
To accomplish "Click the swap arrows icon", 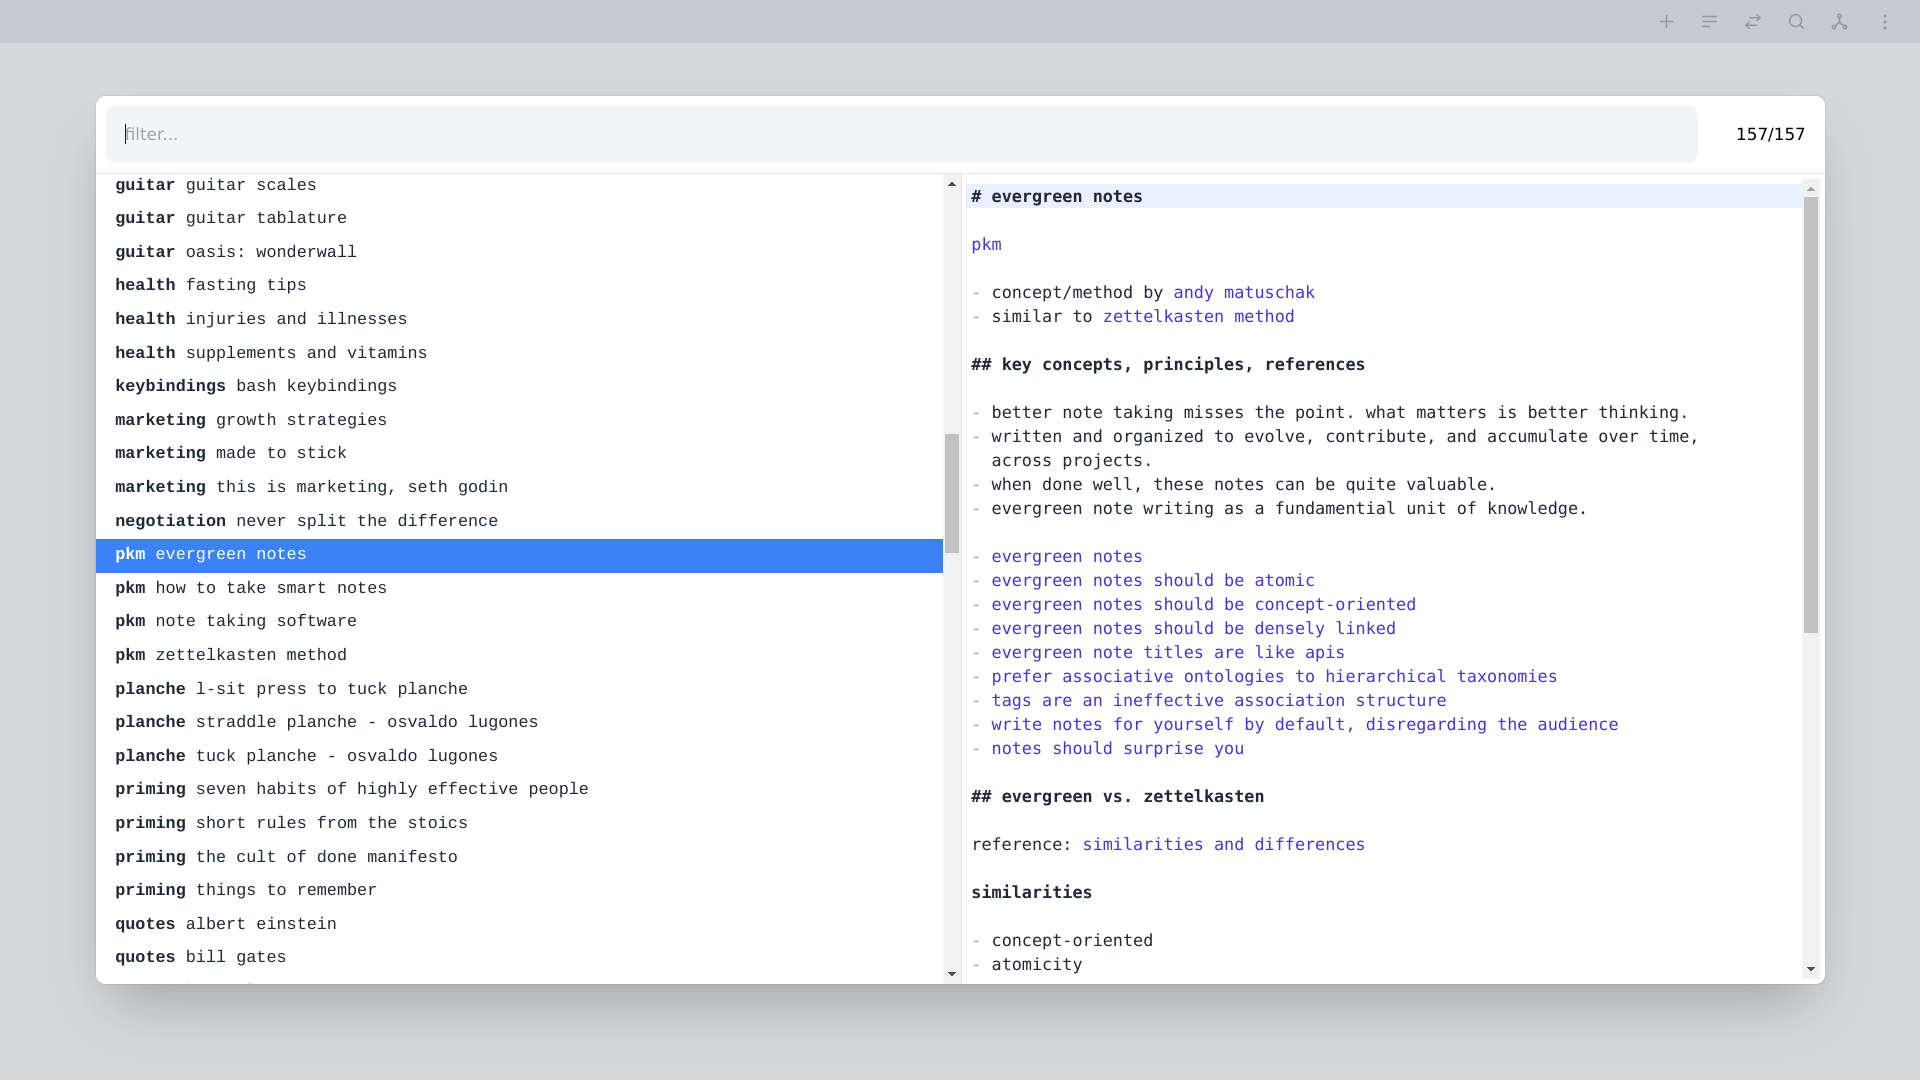I will (1753, 22).
